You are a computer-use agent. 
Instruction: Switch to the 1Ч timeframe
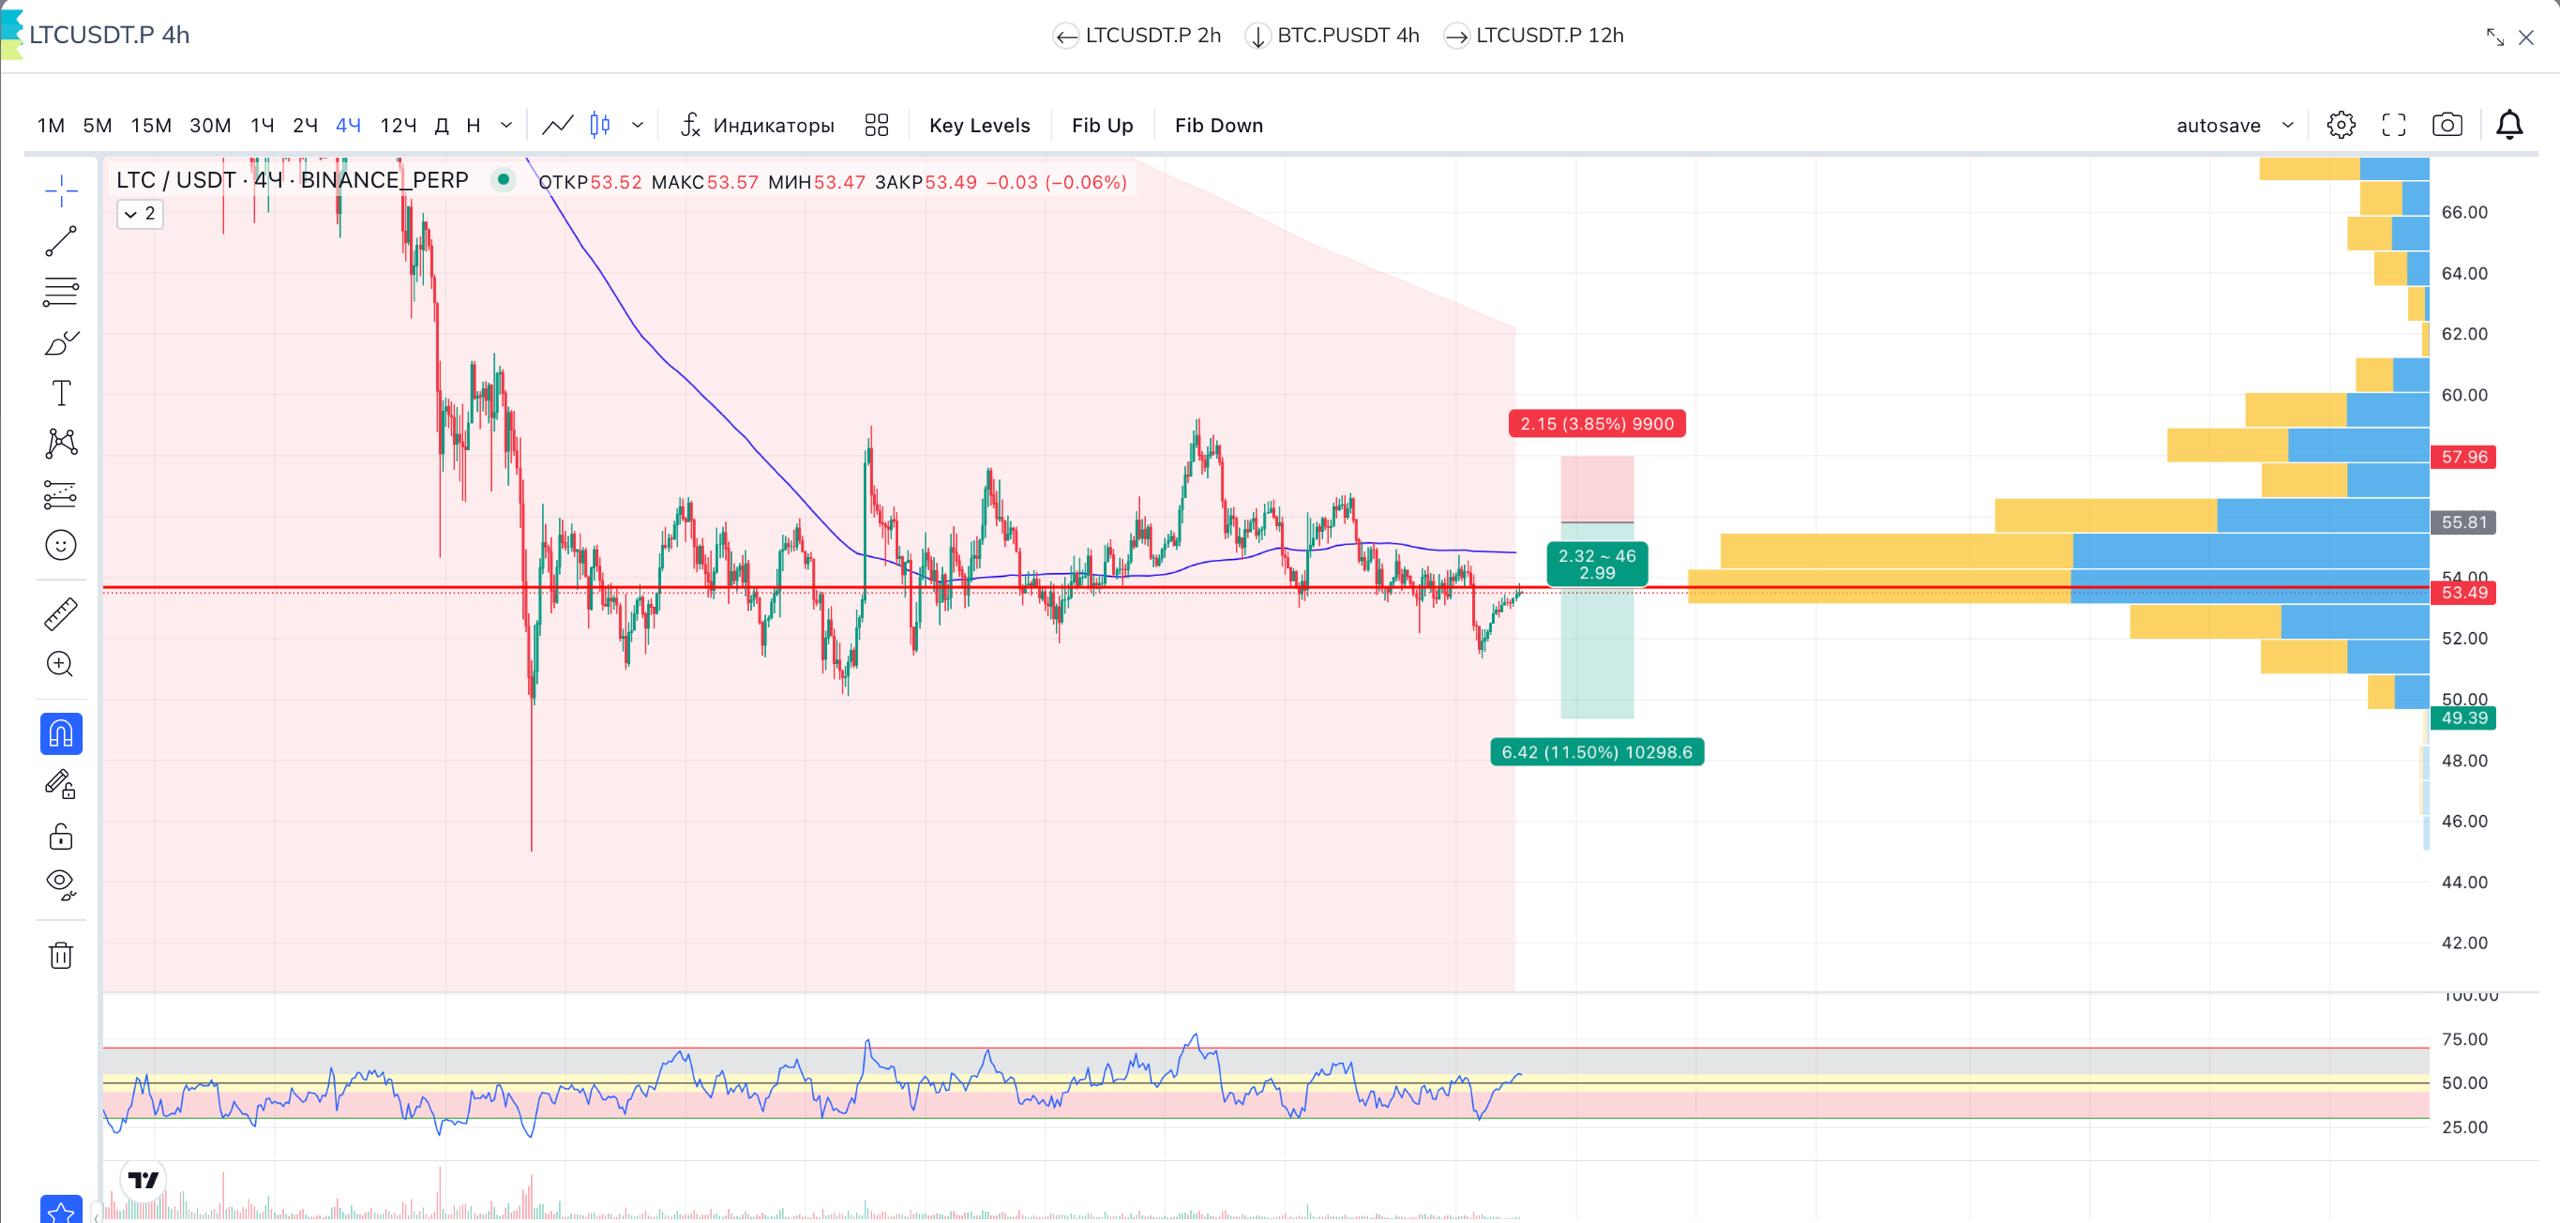coord(262,125)
